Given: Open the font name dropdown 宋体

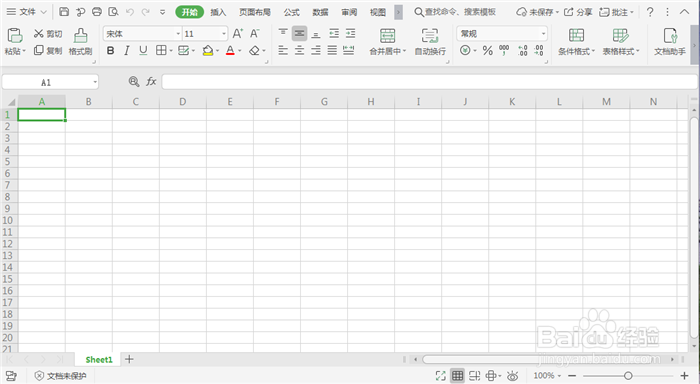Looking at the screenshot, I should [x=178, y=34].
